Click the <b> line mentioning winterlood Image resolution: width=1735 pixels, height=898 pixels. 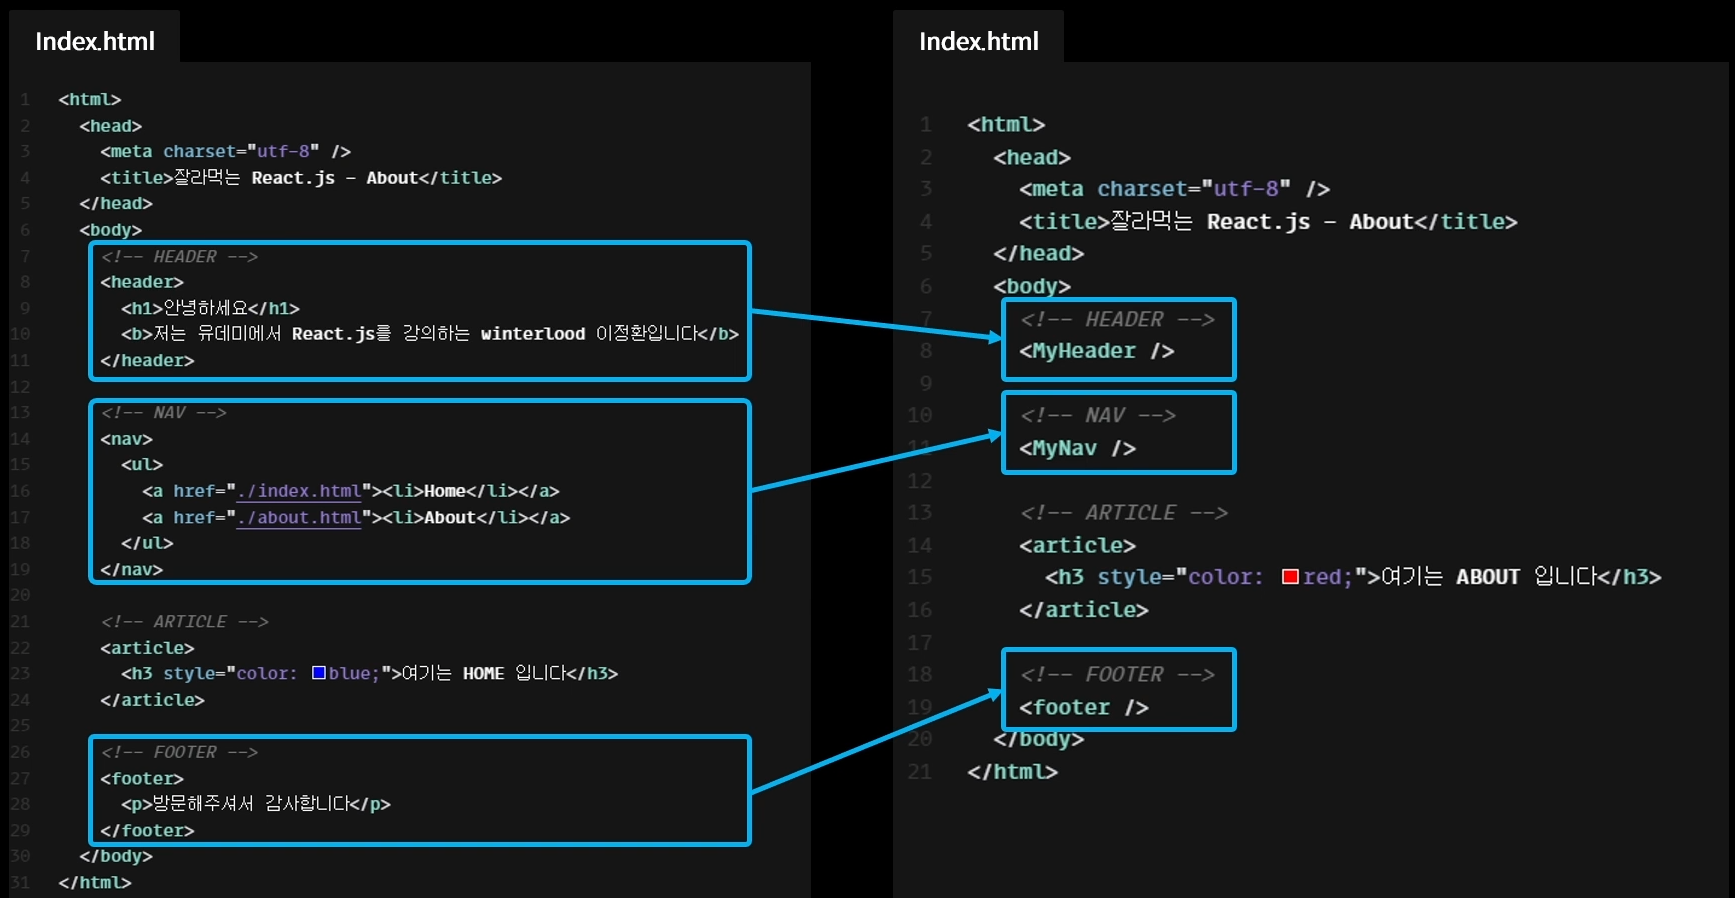(430, 334)
